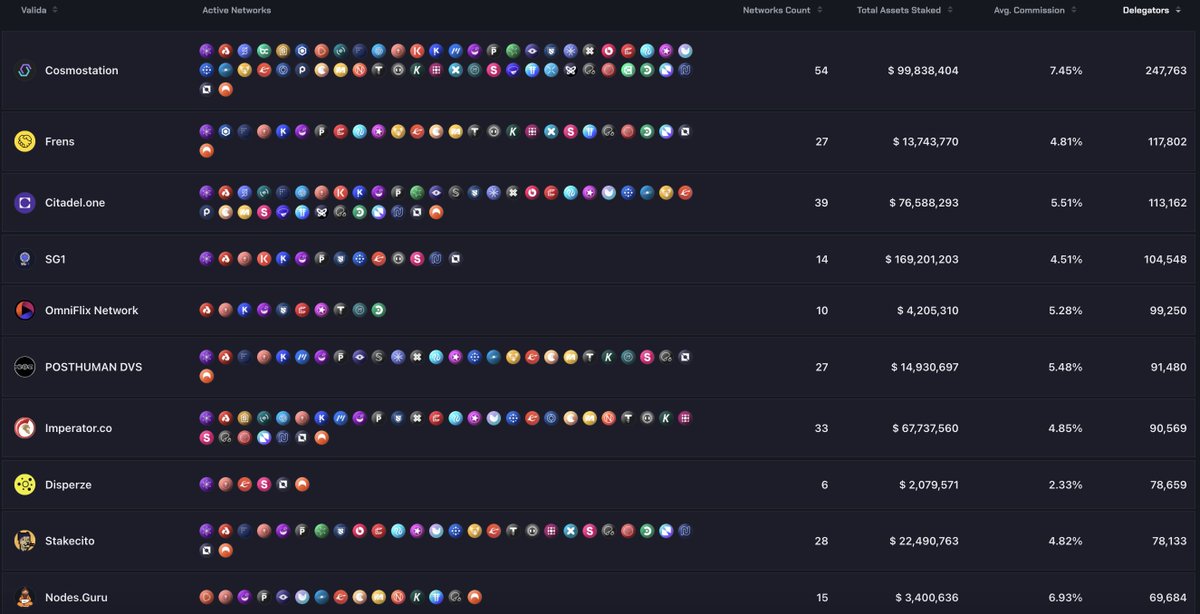Image resolution: width=1200 pixels, height=614 pixels.
Task: Click the Secret Network icon in Disperze's row
Action: point(264,483)
